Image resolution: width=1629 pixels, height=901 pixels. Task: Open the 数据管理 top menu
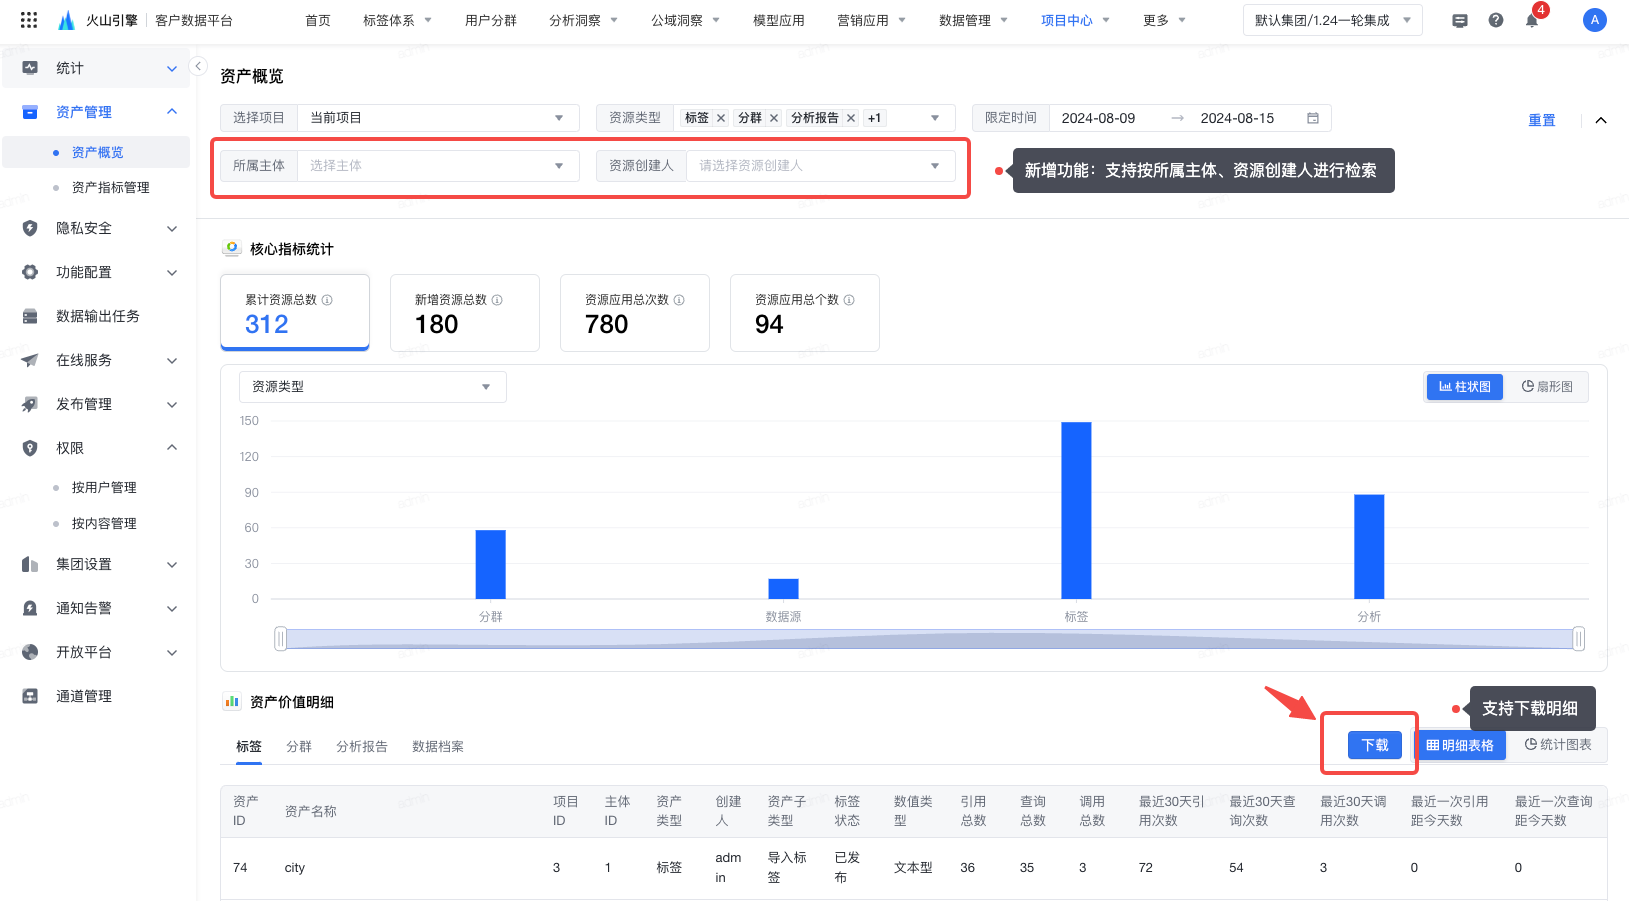[972, 20]
